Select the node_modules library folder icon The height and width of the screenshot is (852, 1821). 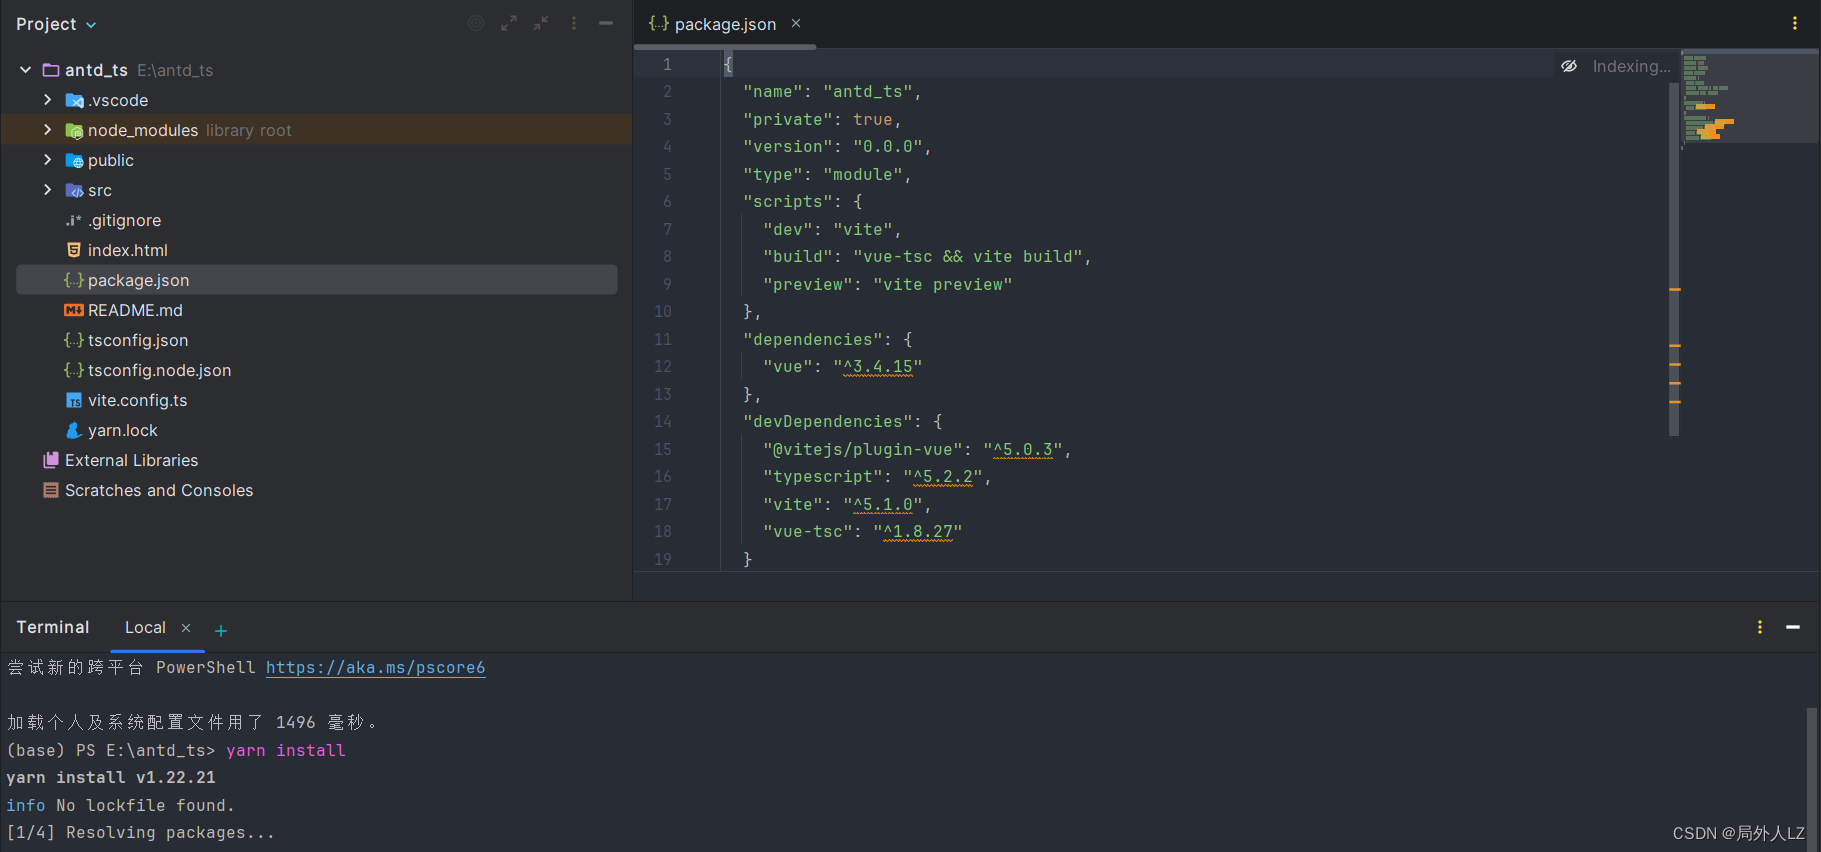(x=74, y=130)
